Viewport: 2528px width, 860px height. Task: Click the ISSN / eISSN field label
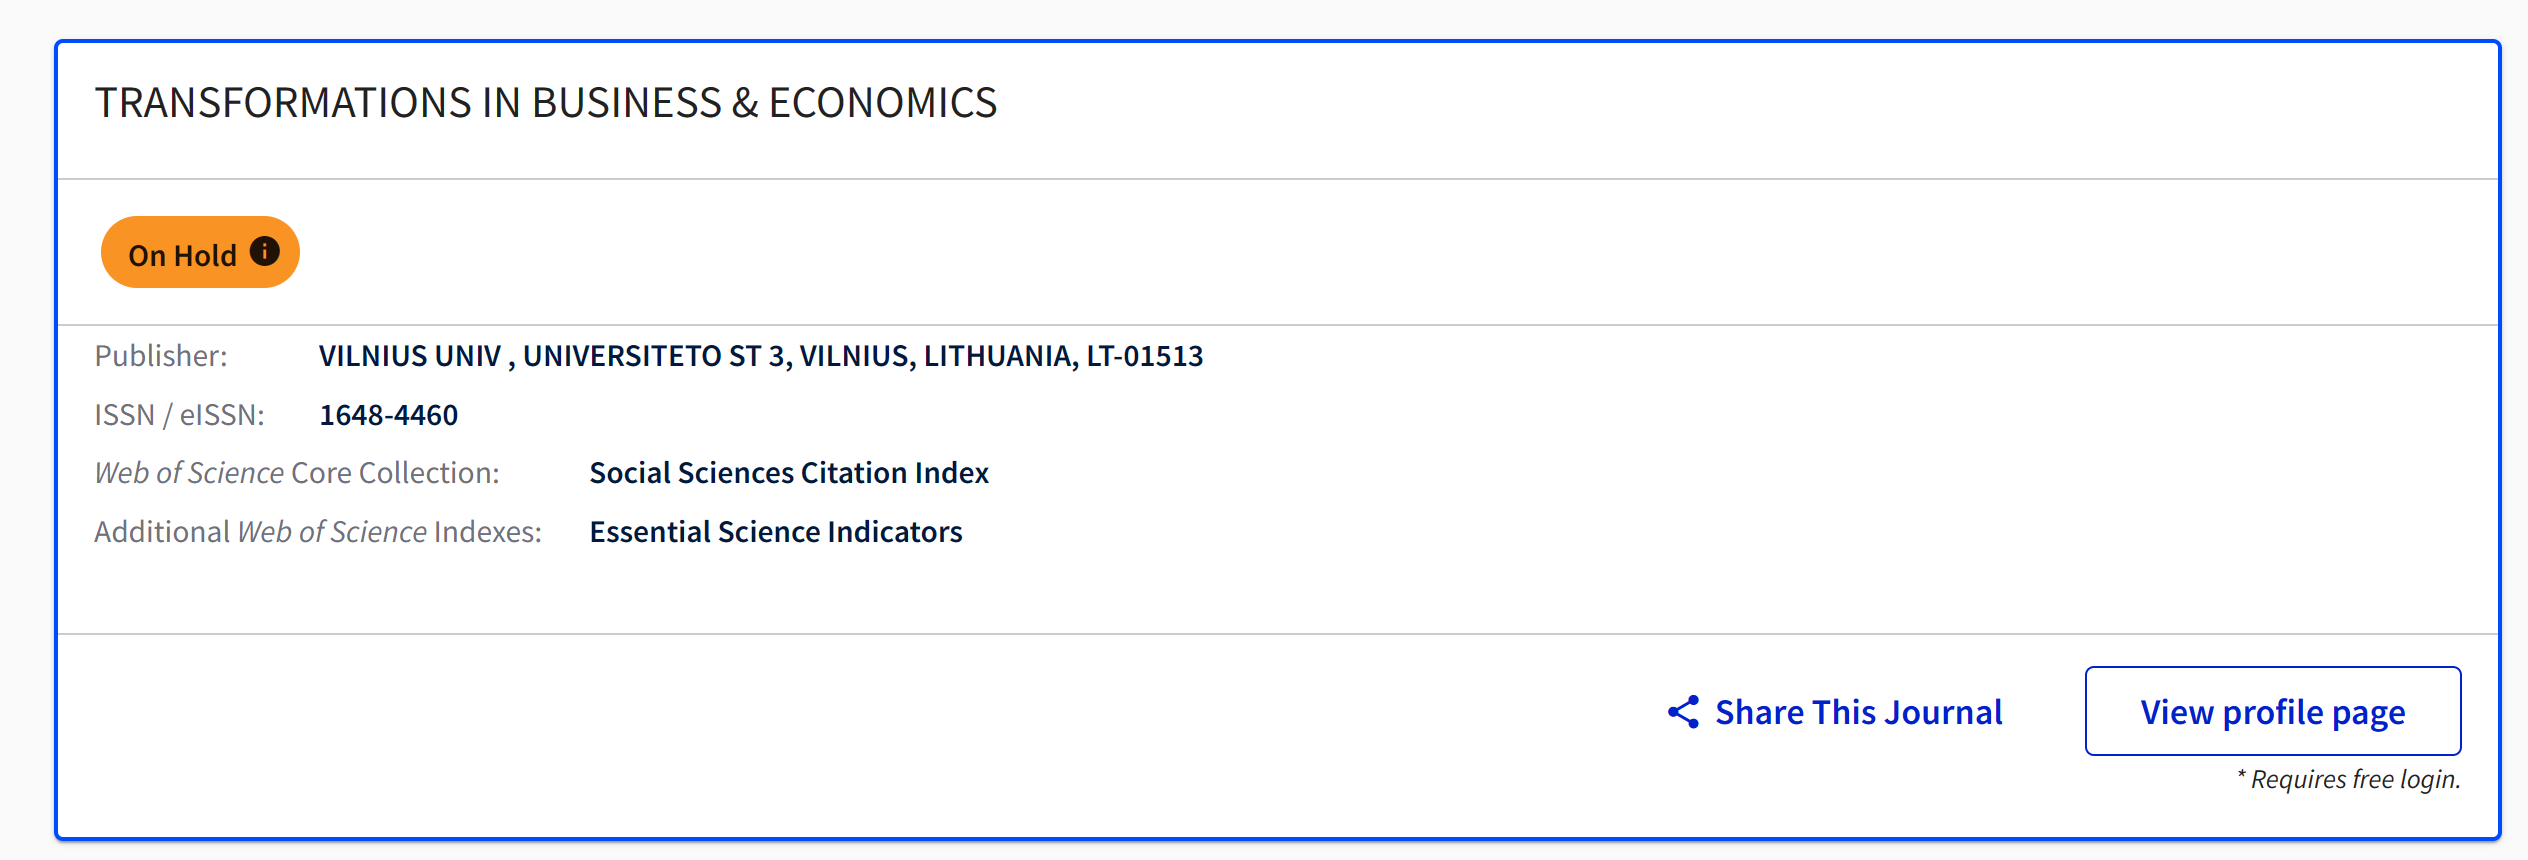pyautogui.click(x=180, y=415)
